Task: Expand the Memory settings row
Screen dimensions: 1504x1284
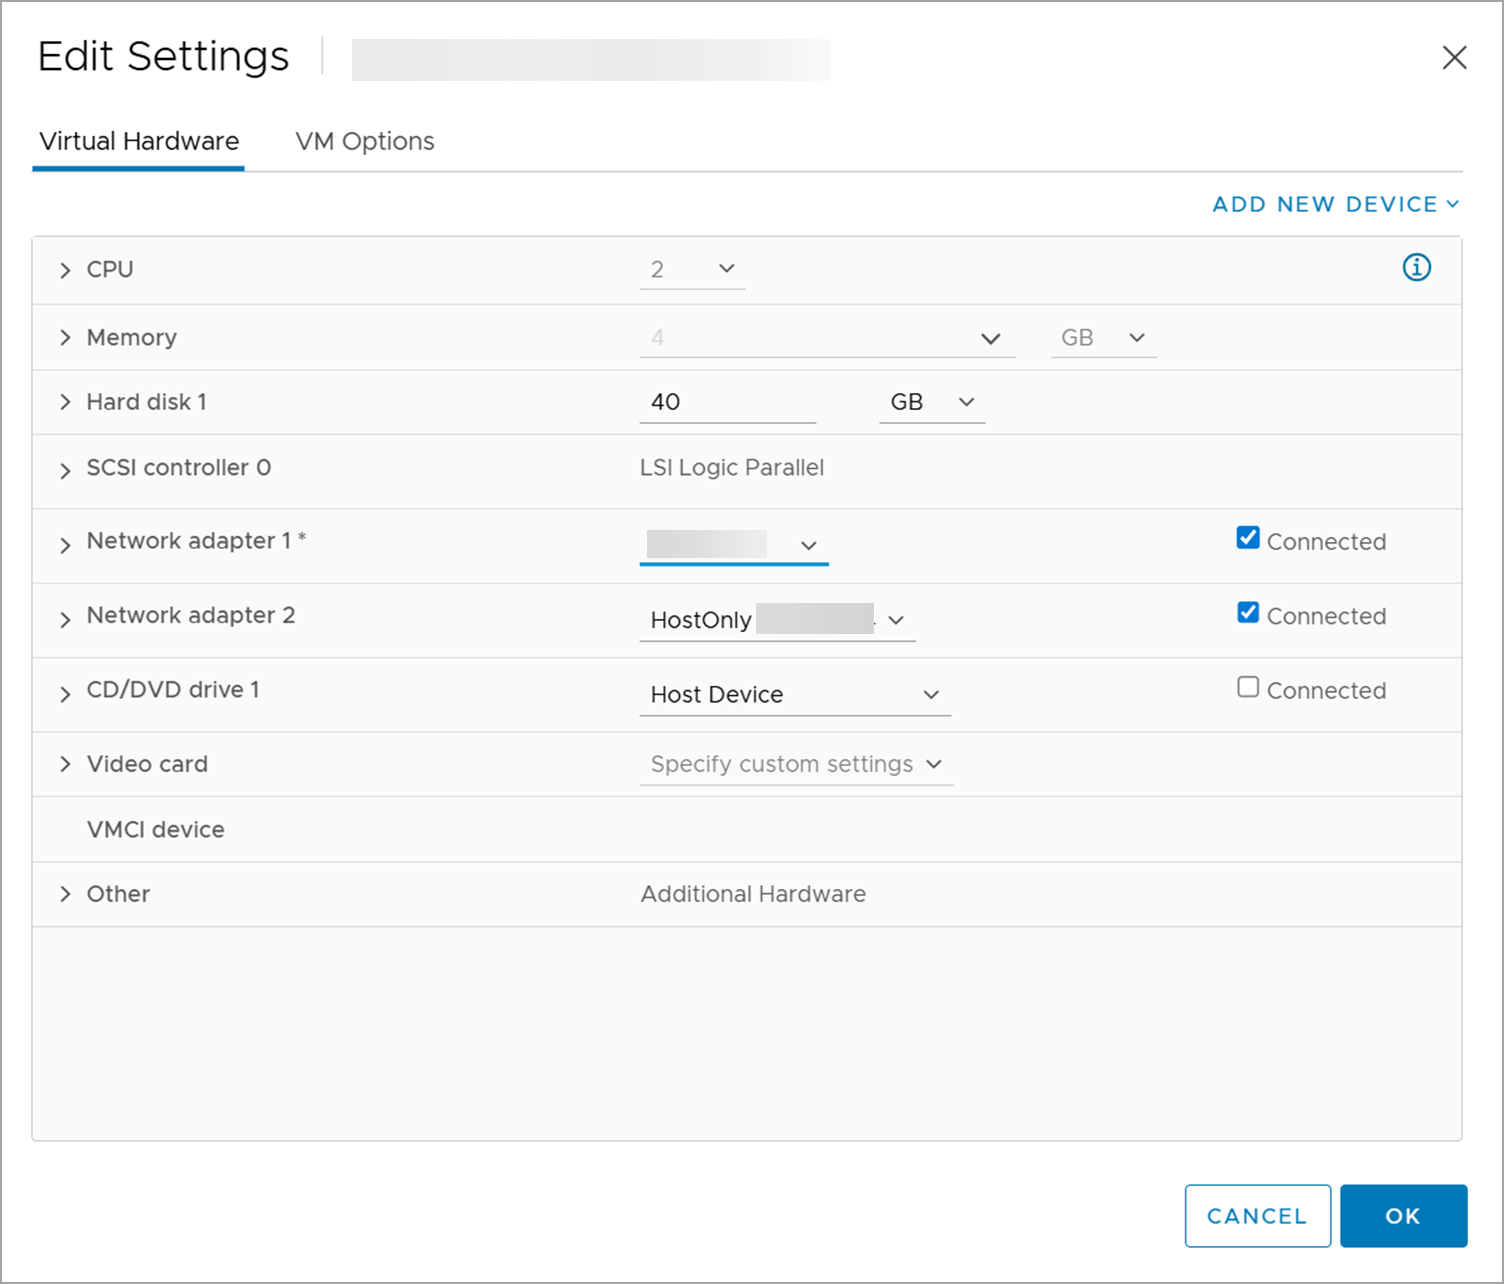Action: (x=65, y=338)
